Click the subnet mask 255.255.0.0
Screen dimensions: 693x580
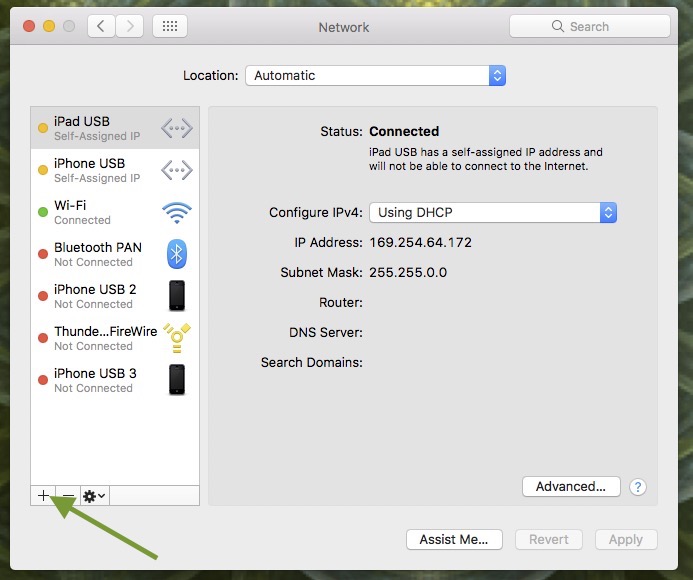tap(408, 272)
